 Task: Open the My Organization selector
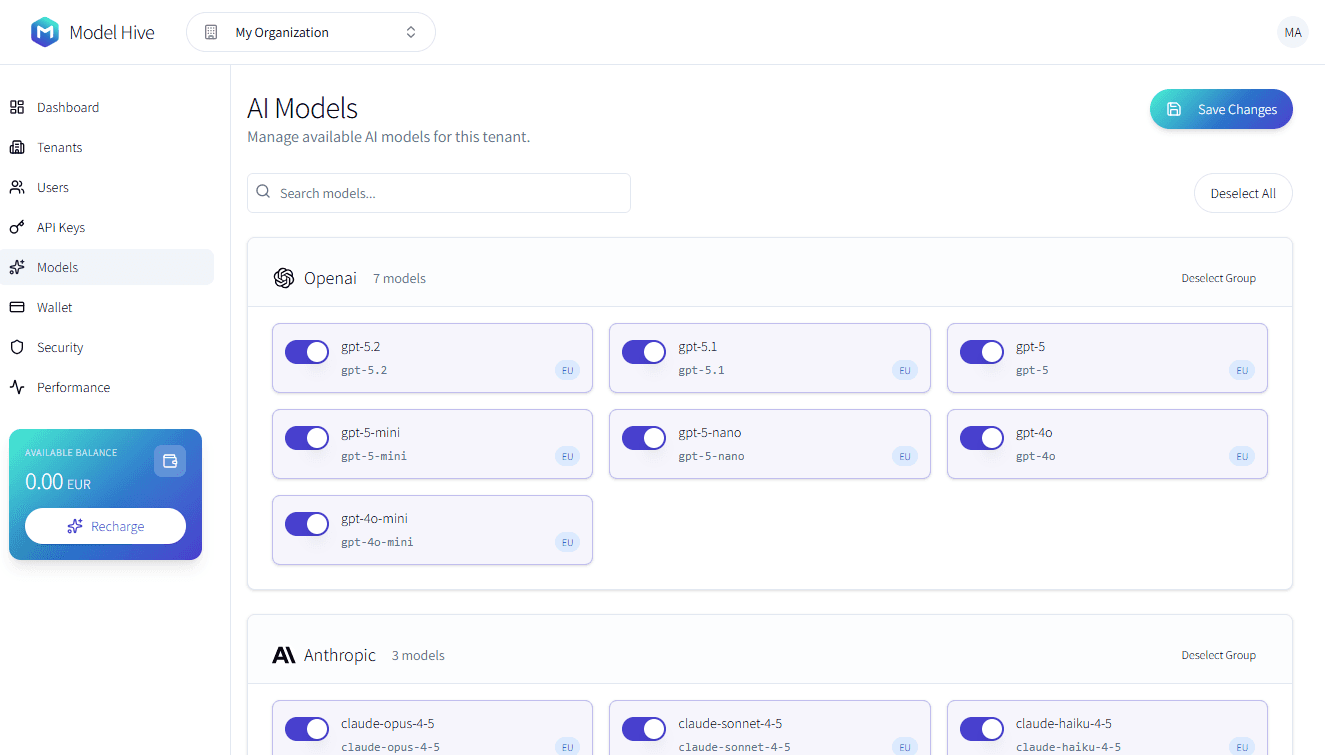click(x=310, y=31)
